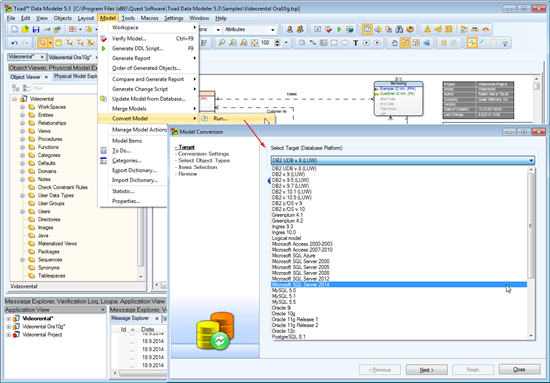Click the magnifier Zoom toolbar icon
Image resolution: width=550 pixels, height=383 pixels.
pyautogui.click(x=222, y=43)
